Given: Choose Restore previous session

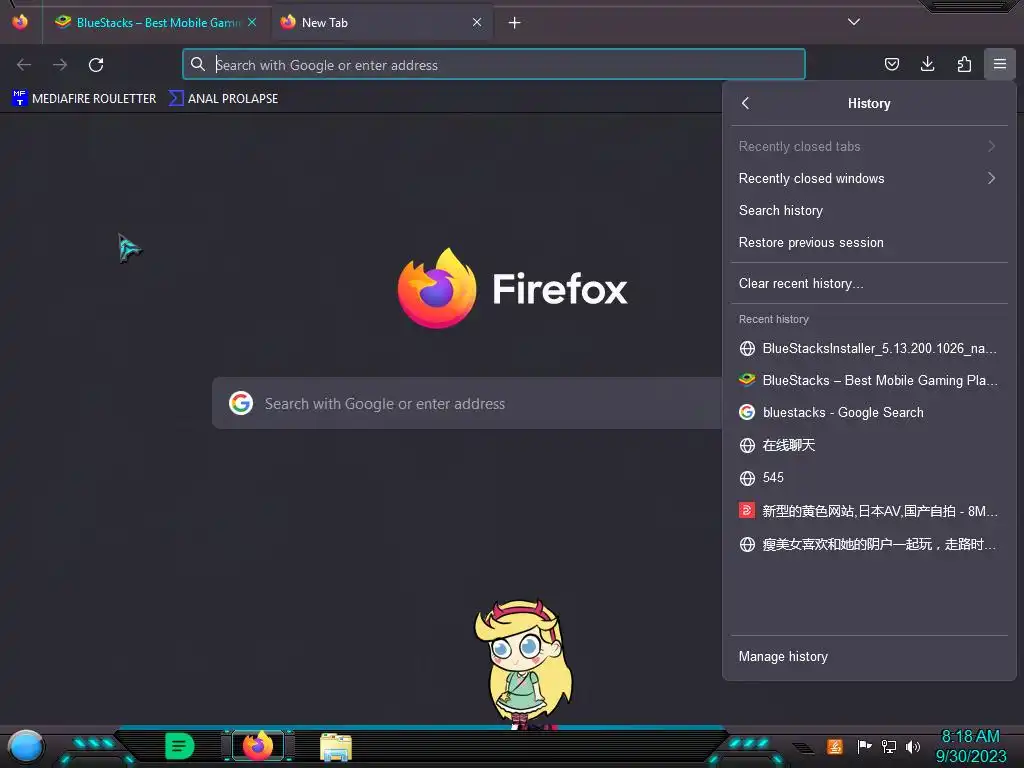Looking at the screenshot, I should point(869,242).
